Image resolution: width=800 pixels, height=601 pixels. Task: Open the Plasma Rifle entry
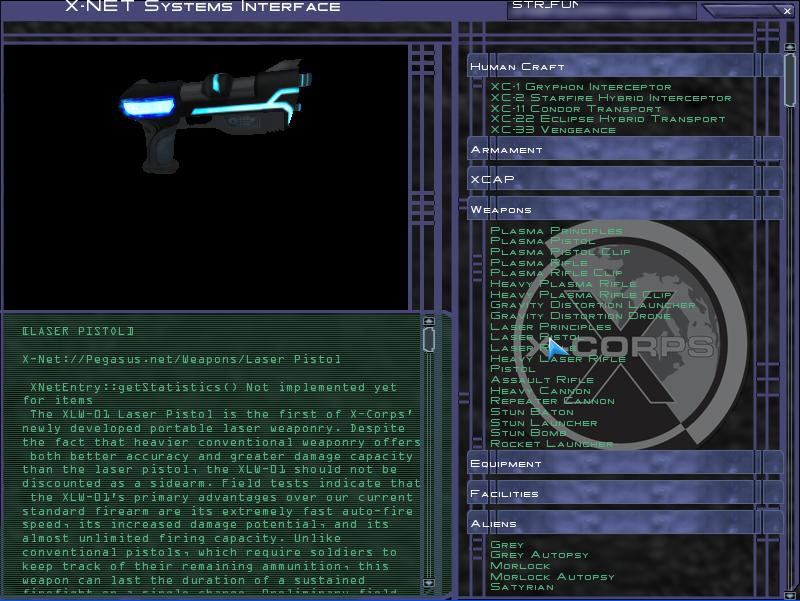[x=539, y=262]
